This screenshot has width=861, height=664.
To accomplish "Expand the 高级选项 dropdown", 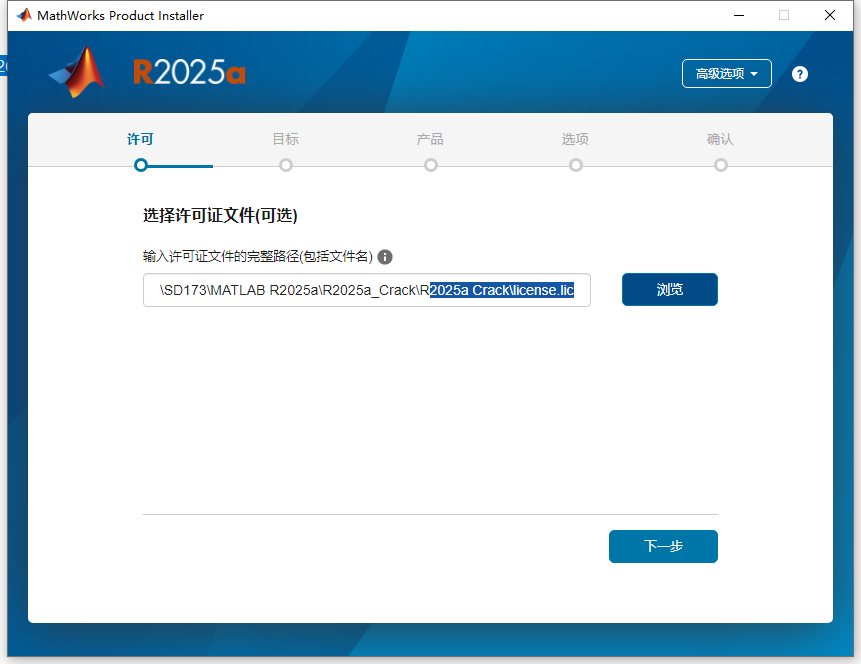I will 726,74.
